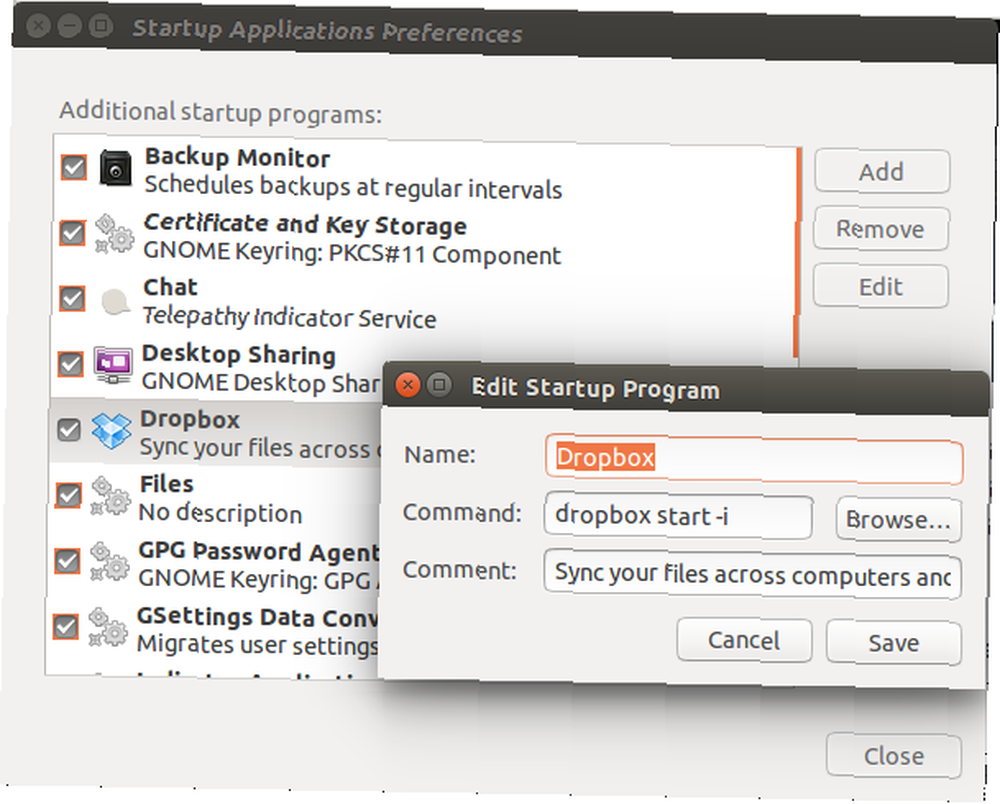Click the Backup Monitor safe icon
Screen dimensions: 1000x804
click(x=115, y=169)
